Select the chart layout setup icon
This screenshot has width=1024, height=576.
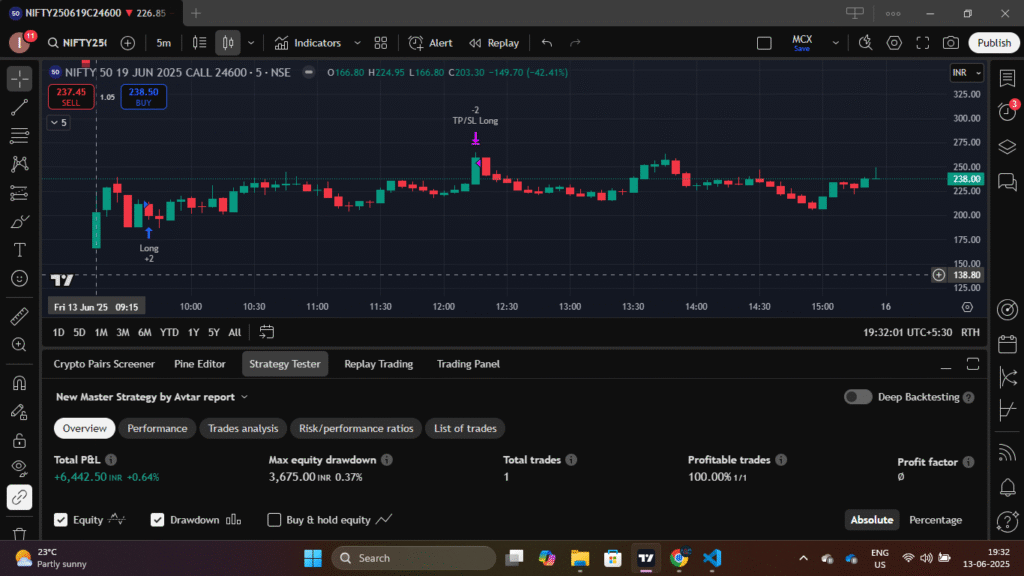pos(764,43)
